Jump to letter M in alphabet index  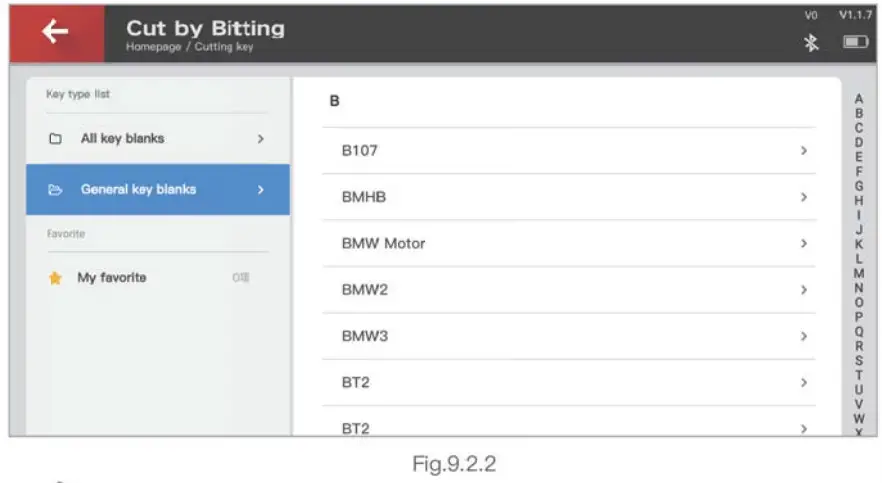[859, 272]
